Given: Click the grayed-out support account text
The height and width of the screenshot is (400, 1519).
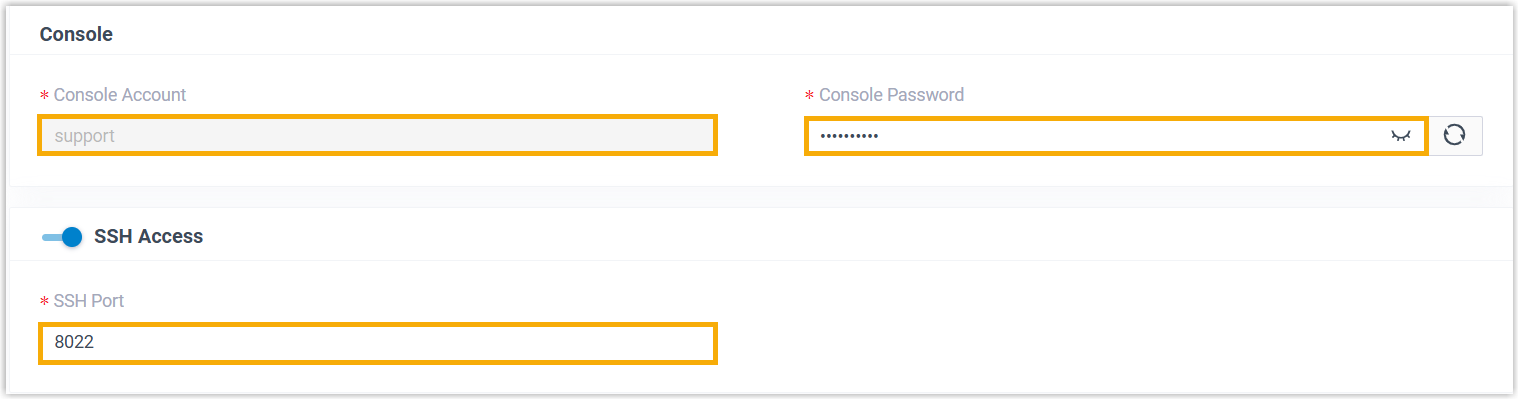Looking at the screenshot, I should click(85, 136).
